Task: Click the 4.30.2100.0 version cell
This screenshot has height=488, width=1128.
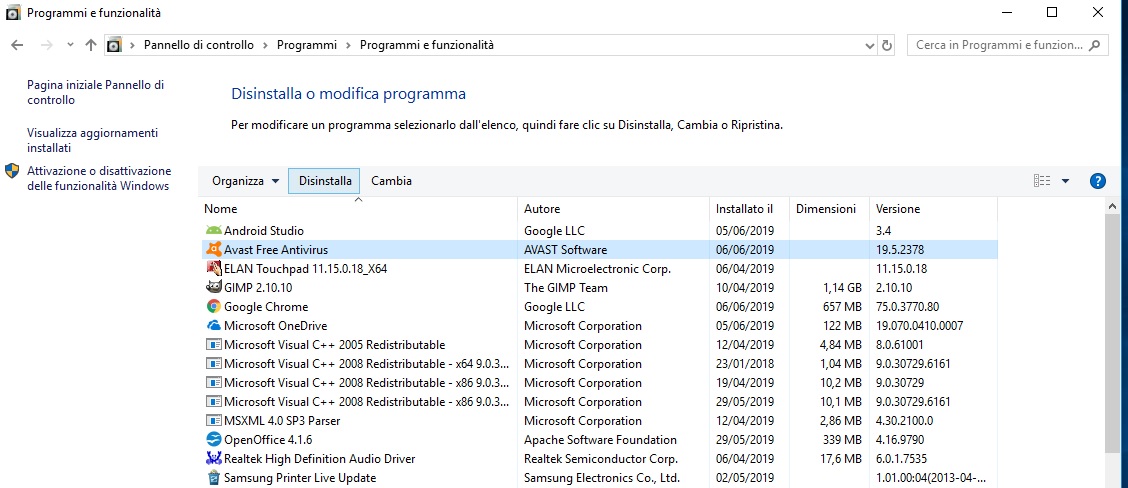Action: [x=904, y=420]
